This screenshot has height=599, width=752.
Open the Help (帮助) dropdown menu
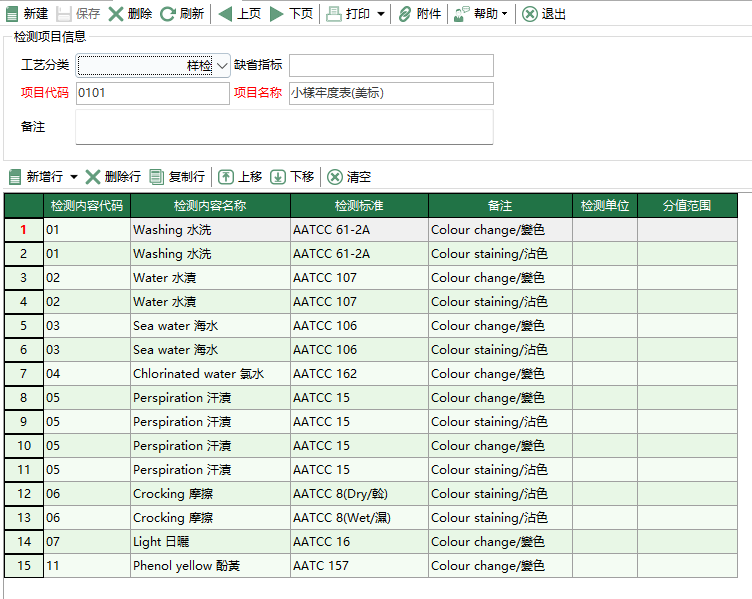480,14
